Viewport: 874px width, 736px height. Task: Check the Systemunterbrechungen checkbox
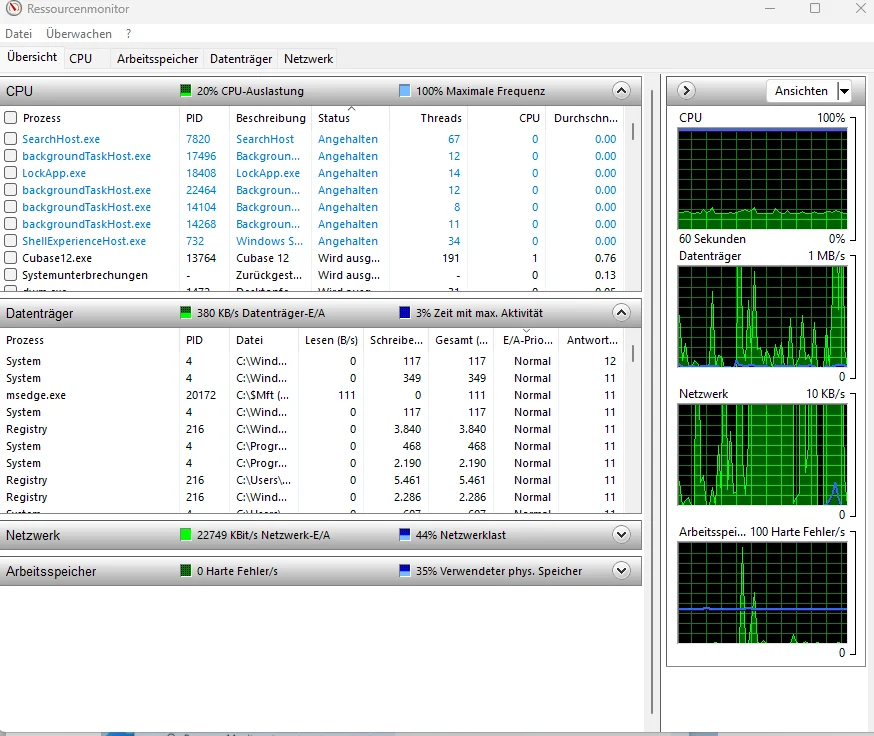tap(10, 275)
